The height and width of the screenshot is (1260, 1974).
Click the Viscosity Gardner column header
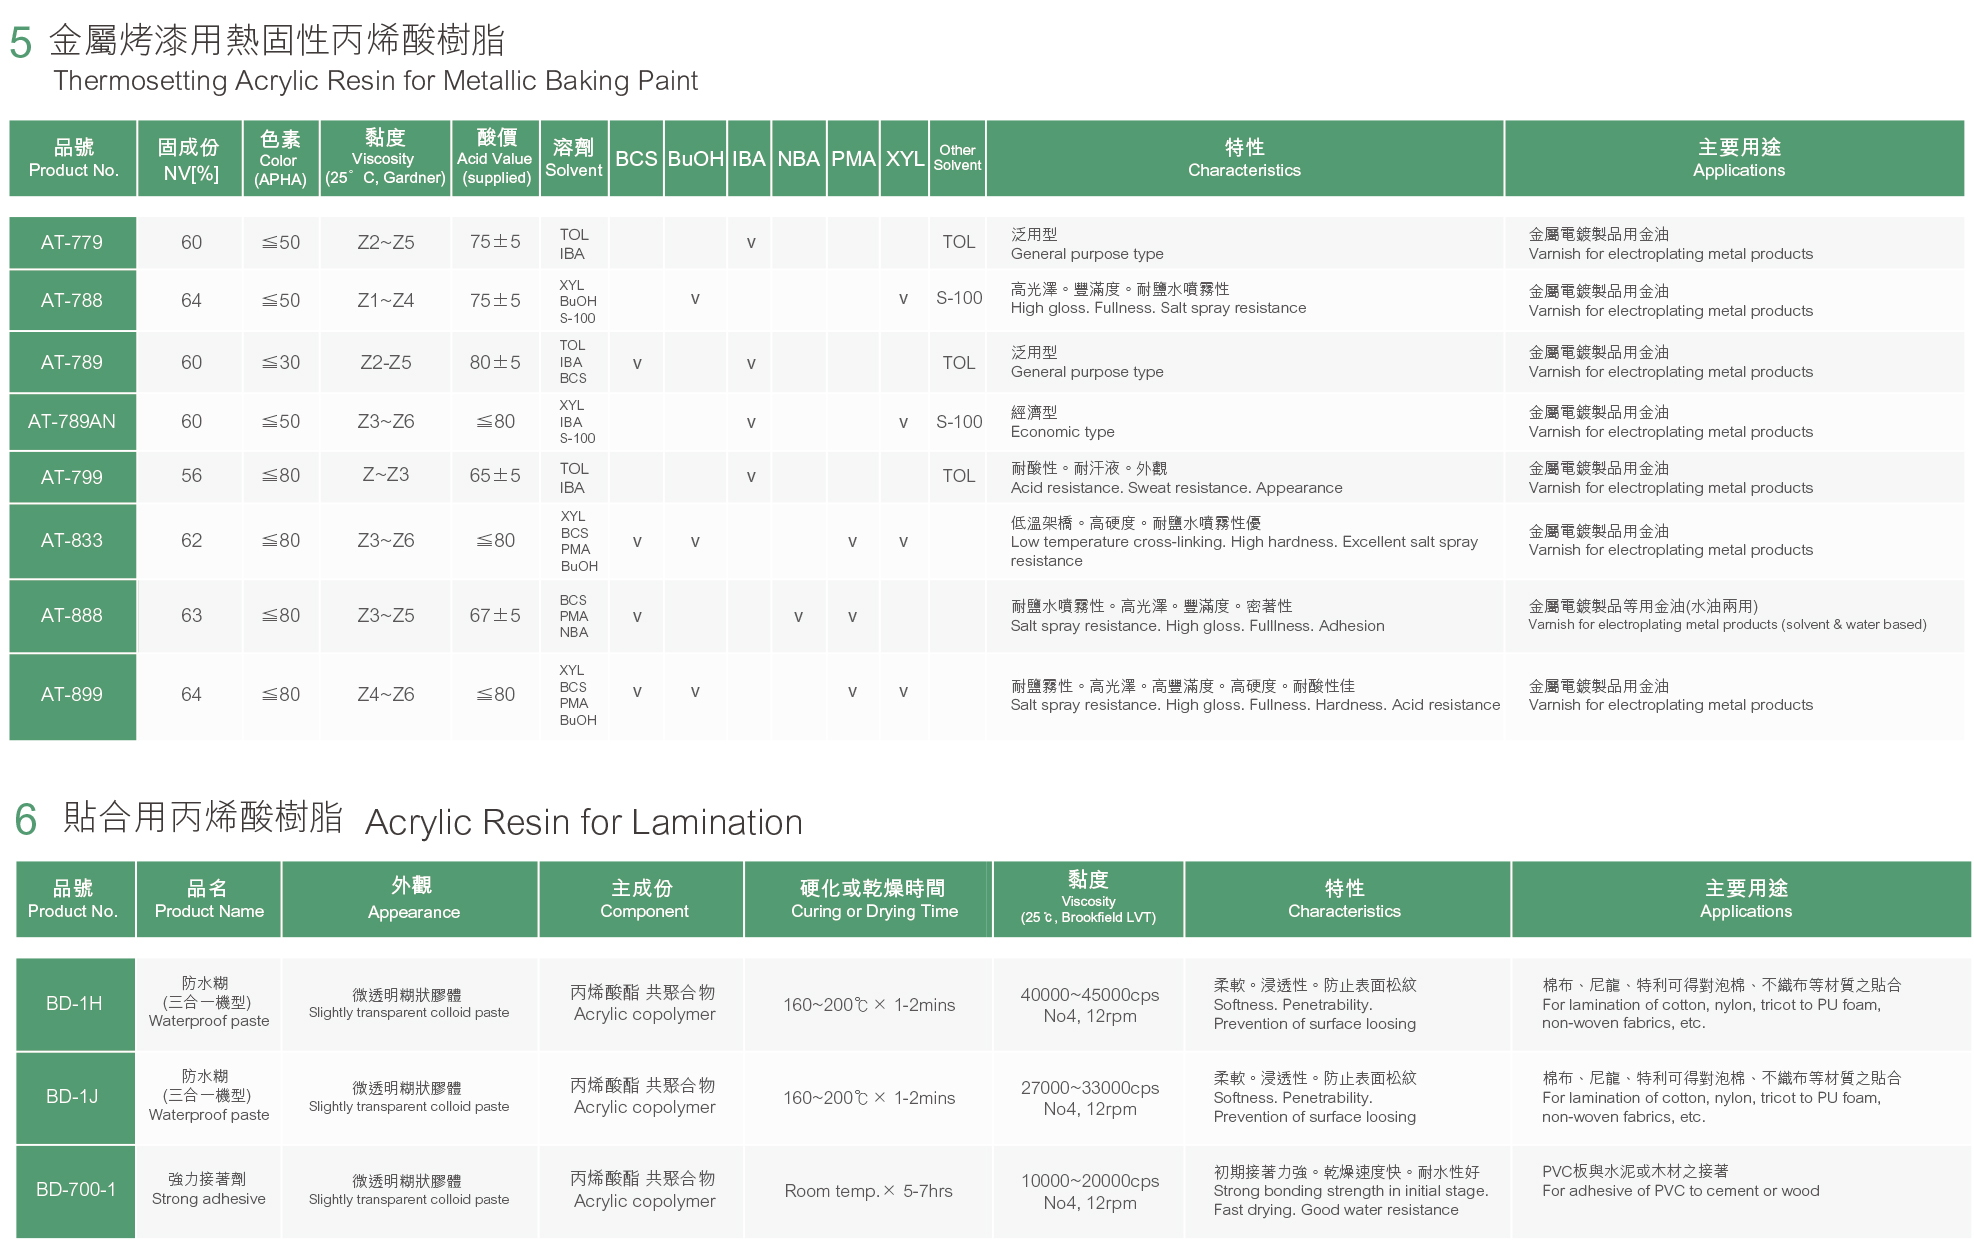click(x=385, y=158)
